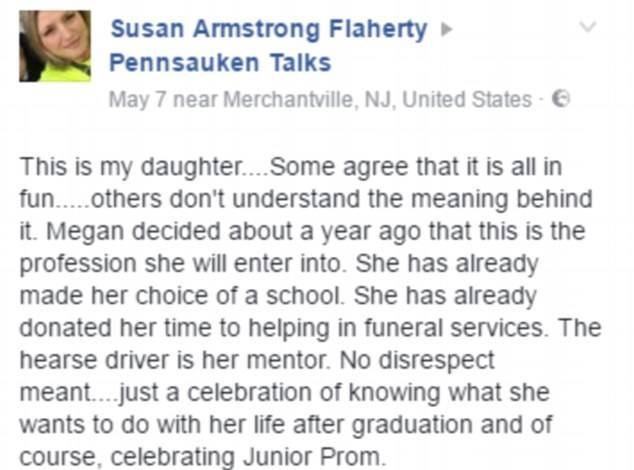Viewport: 634px width, 470px height.
Task: Click the opening line "This is my daughter"
Action: click(x=130, y=167)
